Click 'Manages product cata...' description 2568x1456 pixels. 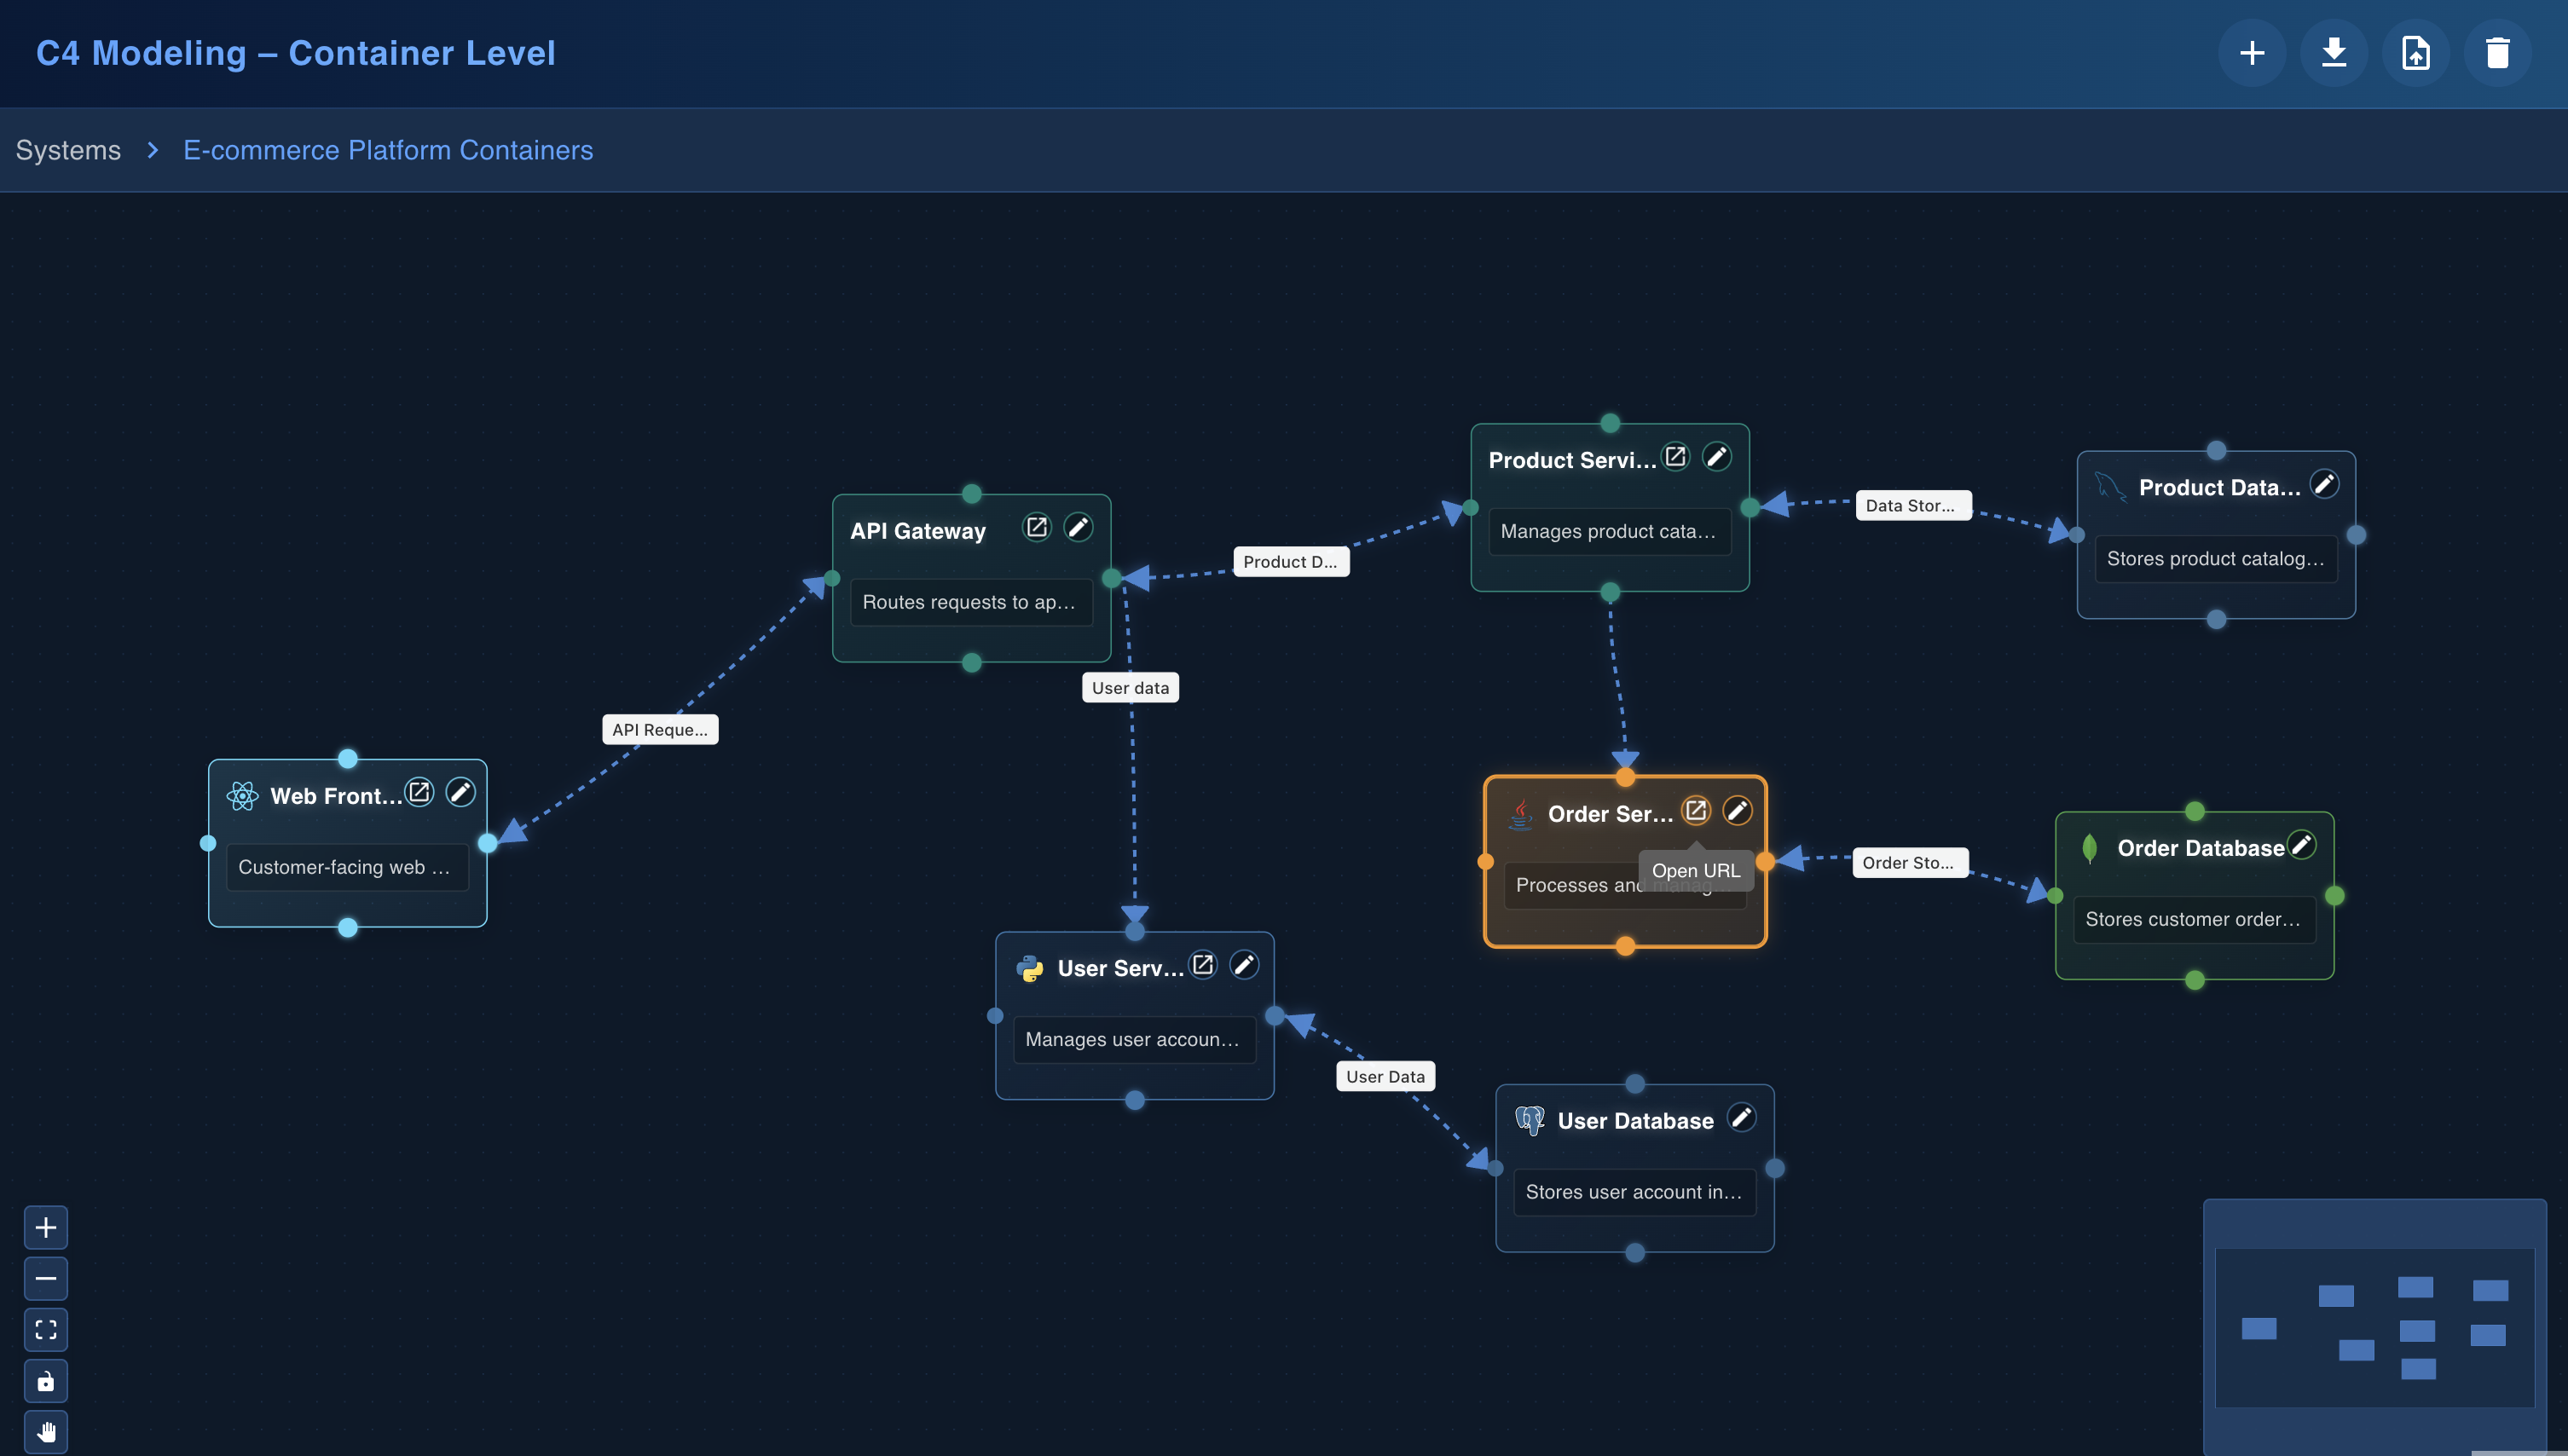tap(1610, 531)
